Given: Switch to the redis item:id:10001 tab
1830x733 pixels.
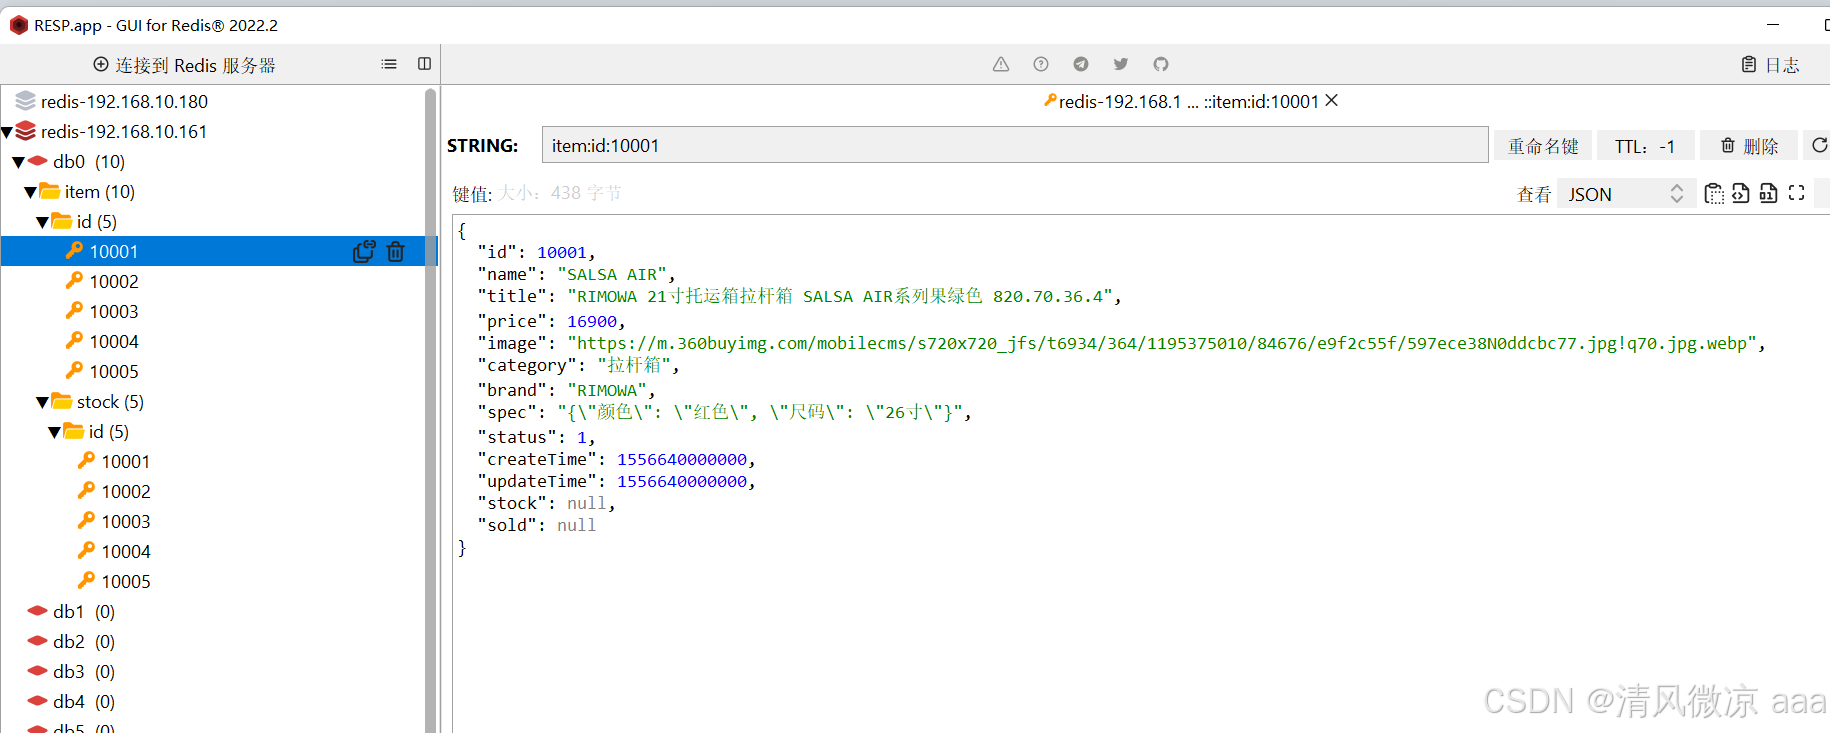Looking at the screenshot, I should (x=1188, y=101).
